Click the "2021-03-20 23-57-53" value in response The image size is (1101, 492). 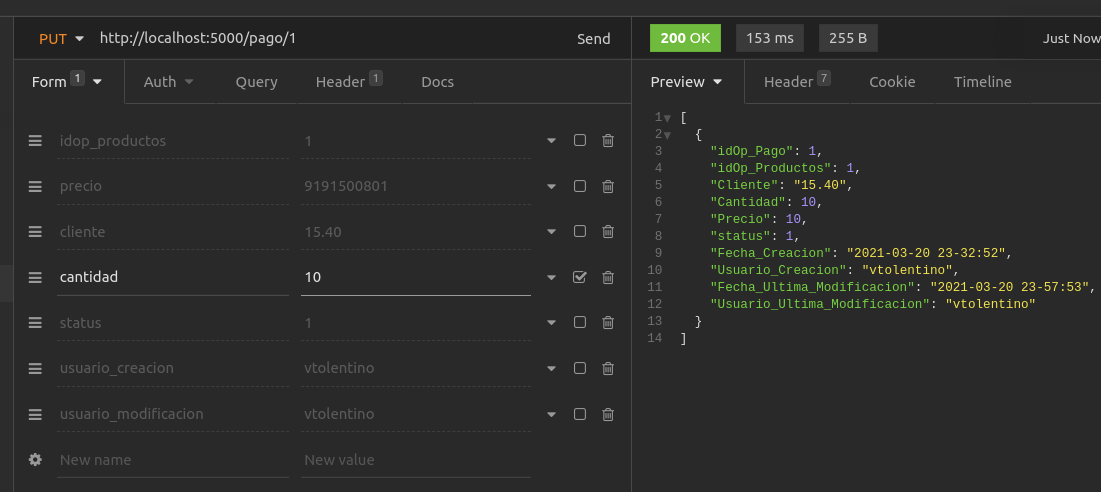[1010, 287]
